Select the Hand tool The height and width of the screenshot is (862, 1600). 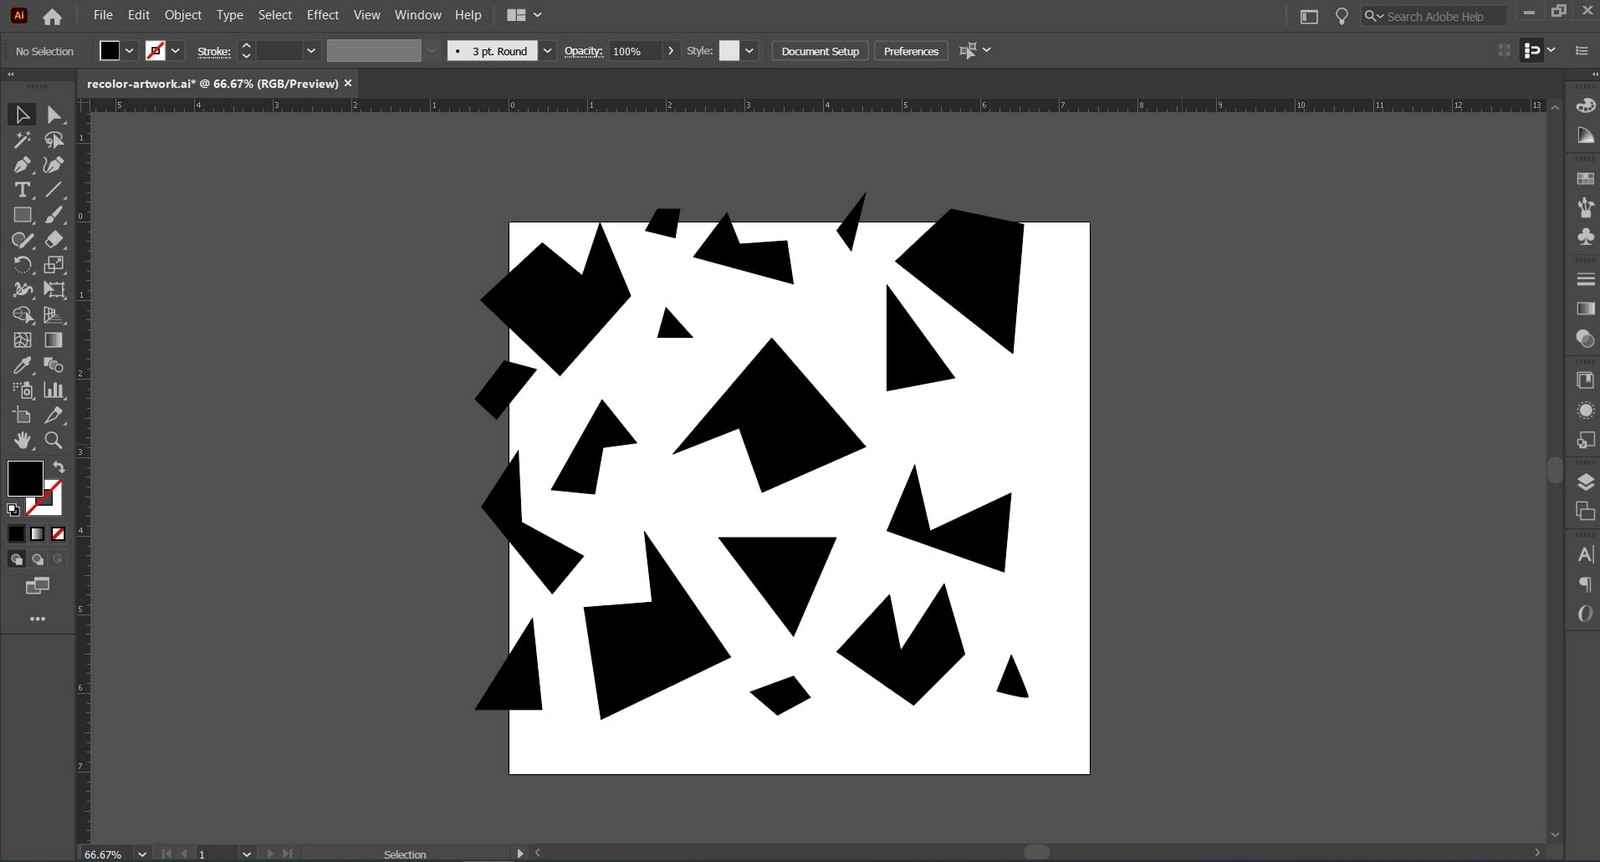22,440
